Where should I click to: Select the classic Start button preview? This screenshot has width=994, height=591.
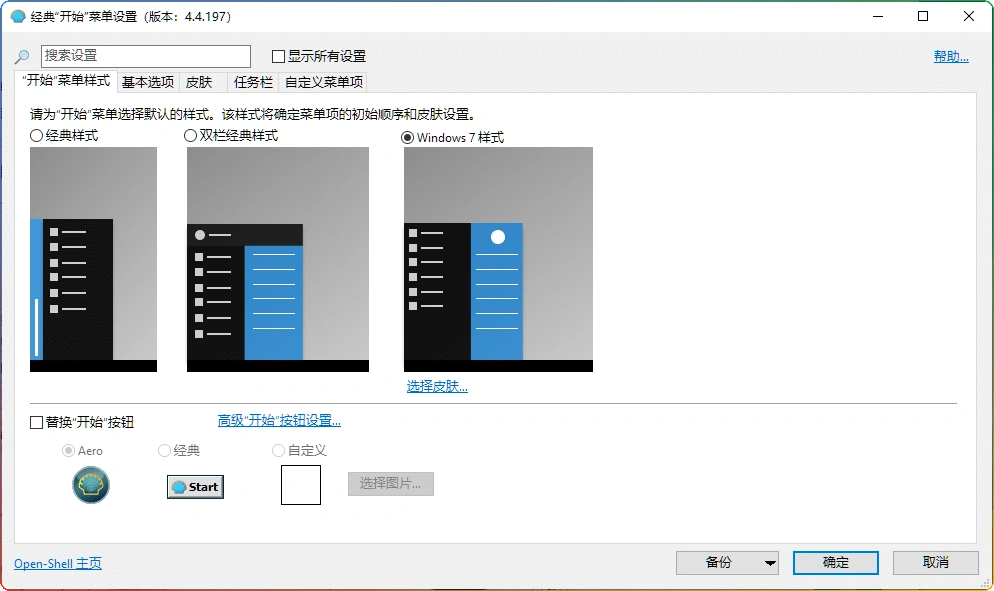coord(194,486)
